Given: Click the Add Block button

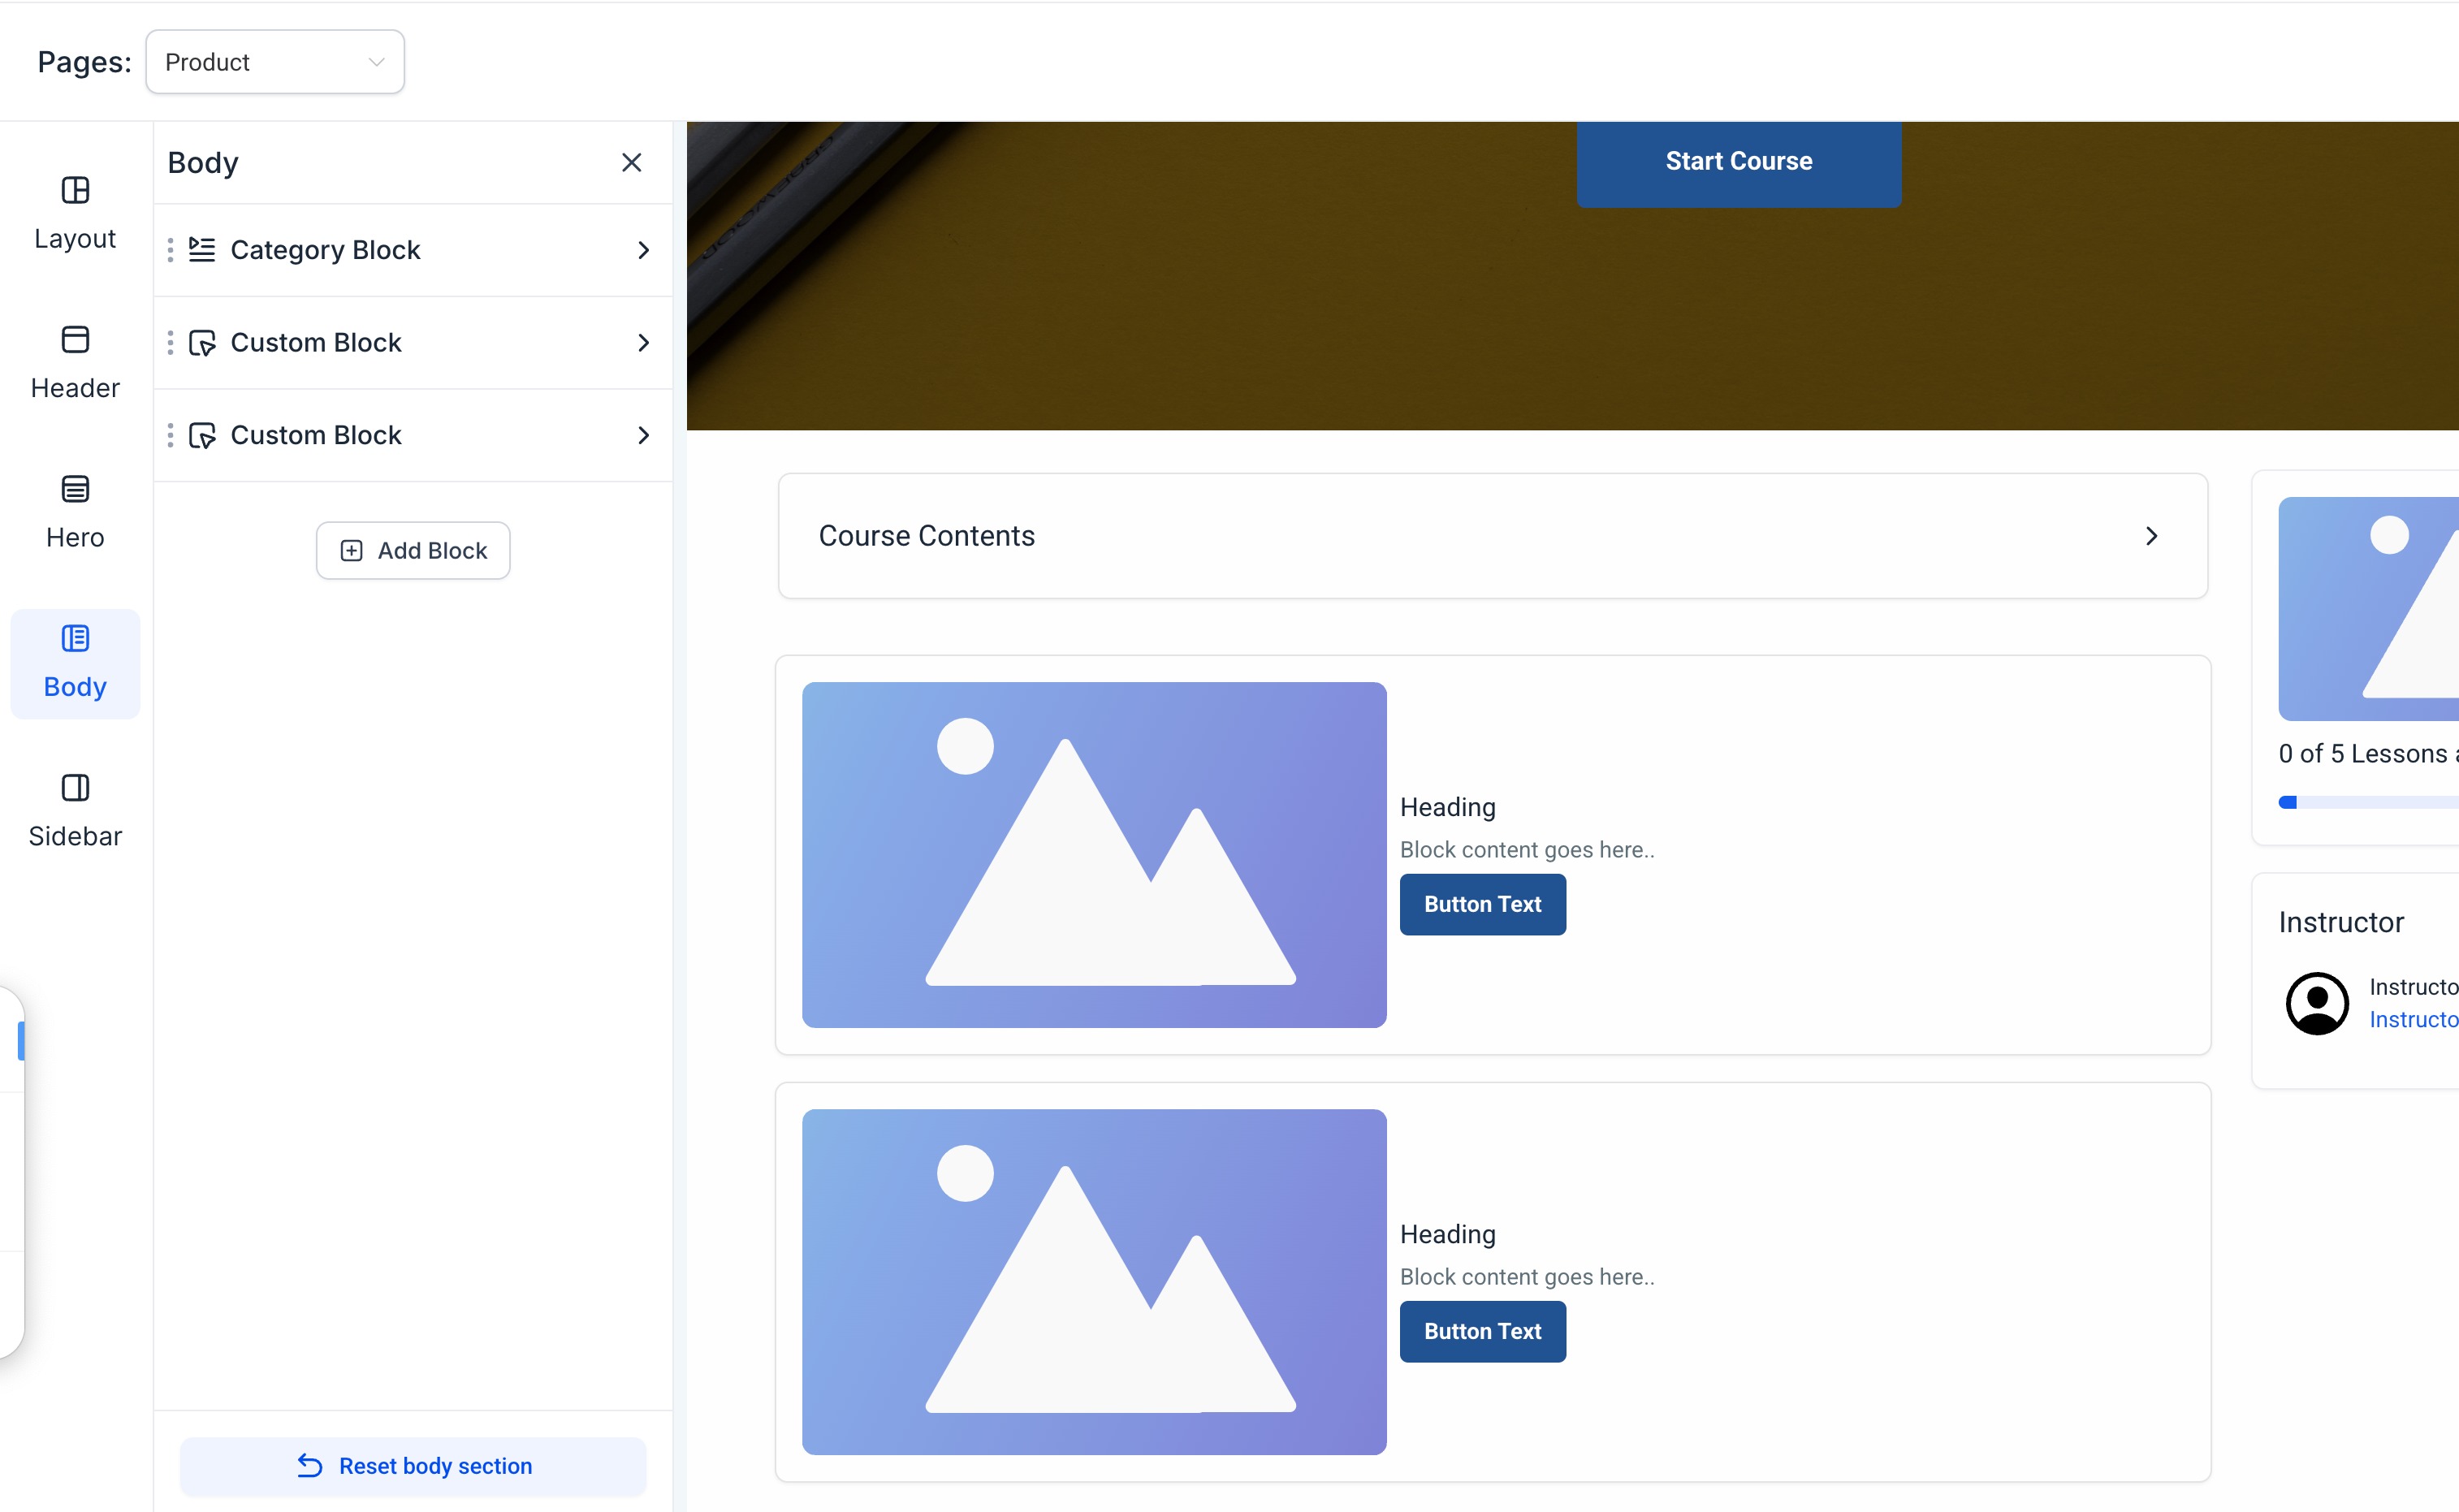Looking at the screenshot, I should coord(413,551).
